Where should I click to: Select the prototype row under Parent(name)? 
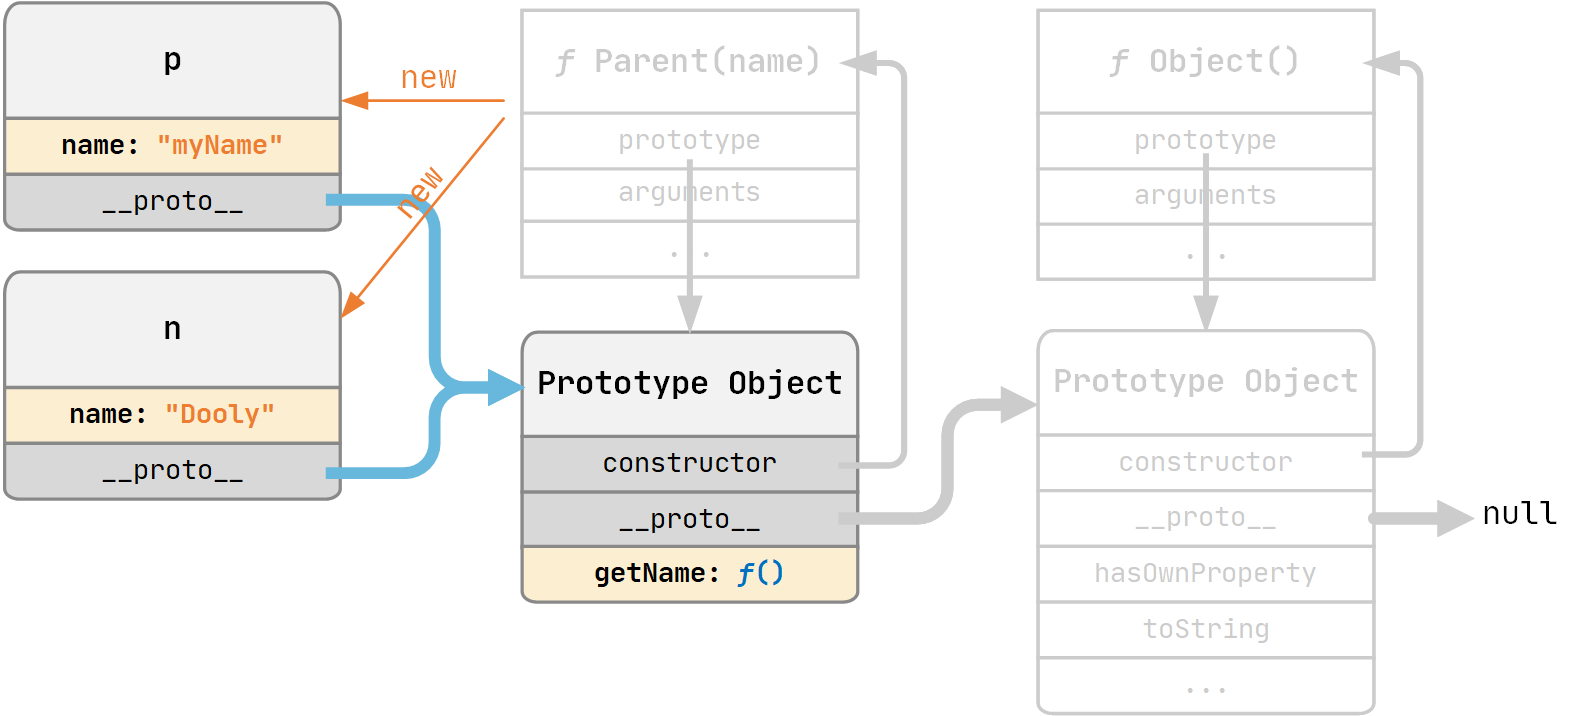(689, 141)
